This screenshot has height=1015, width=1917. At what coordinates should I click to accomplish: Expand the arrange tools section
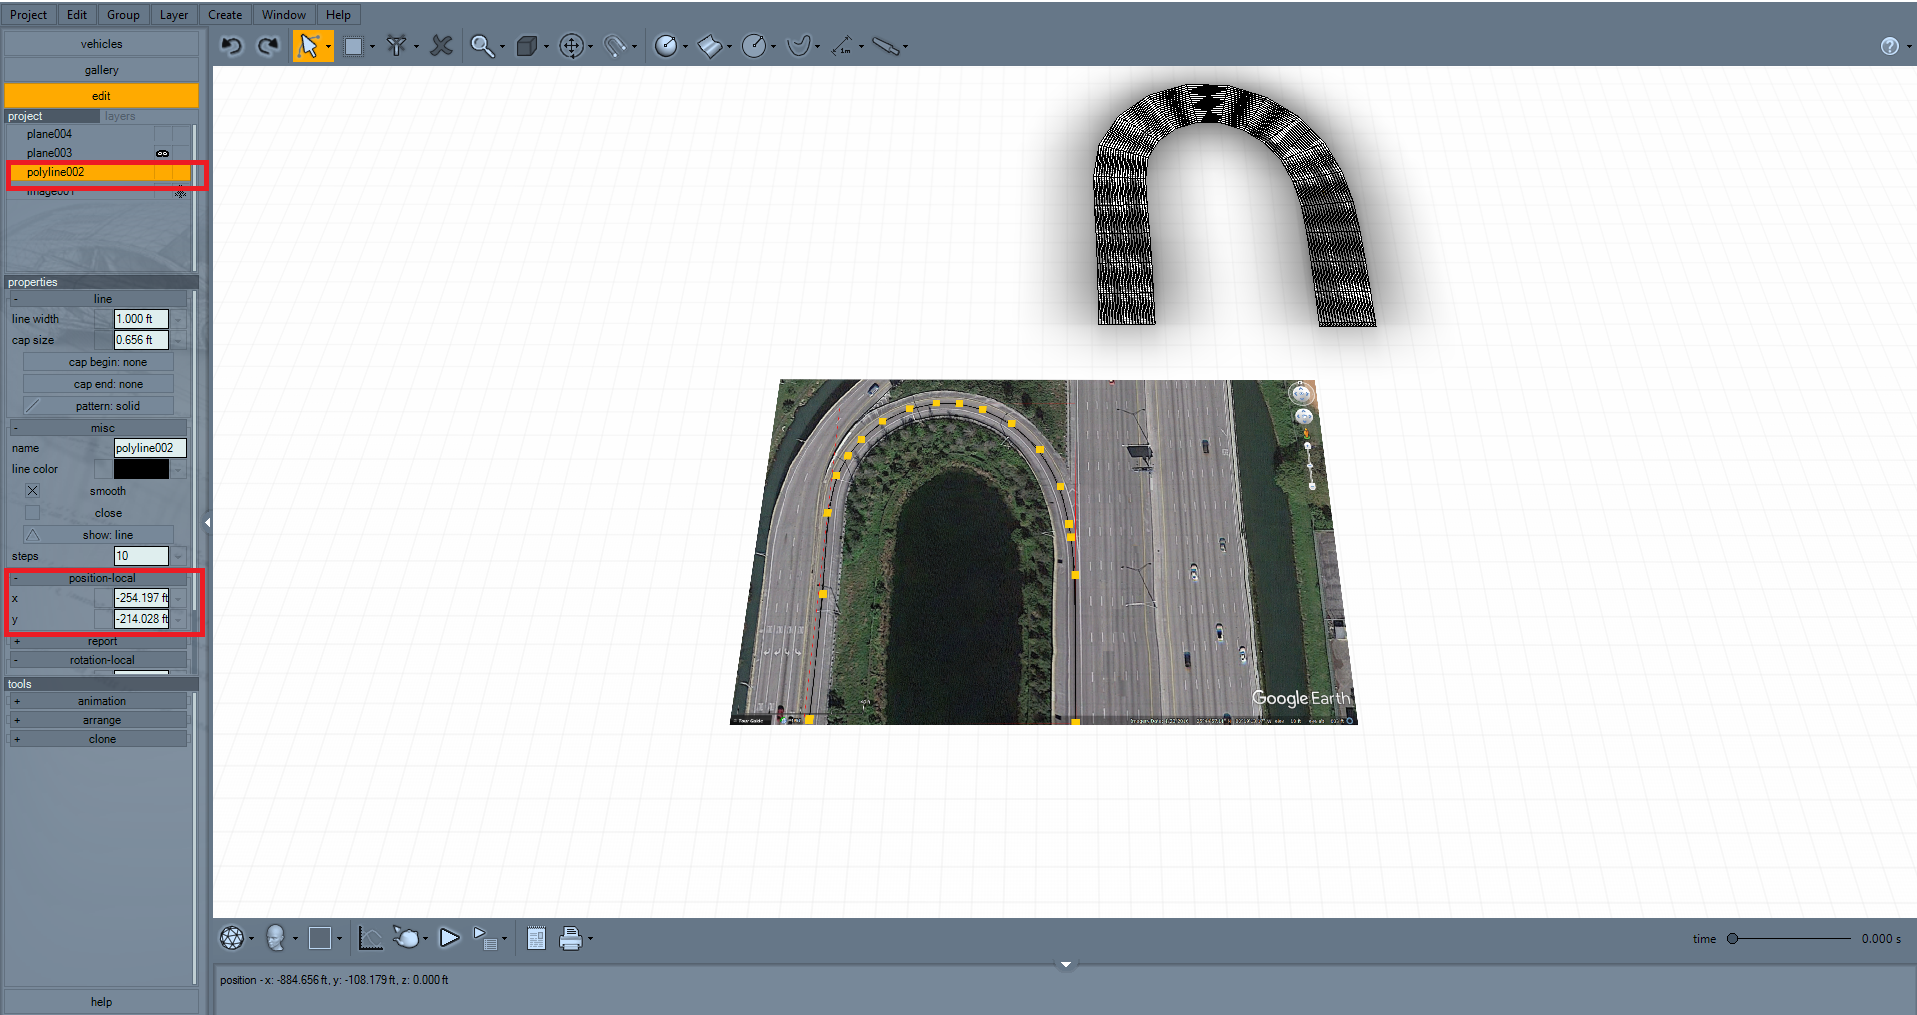click(x=16, y=720)
